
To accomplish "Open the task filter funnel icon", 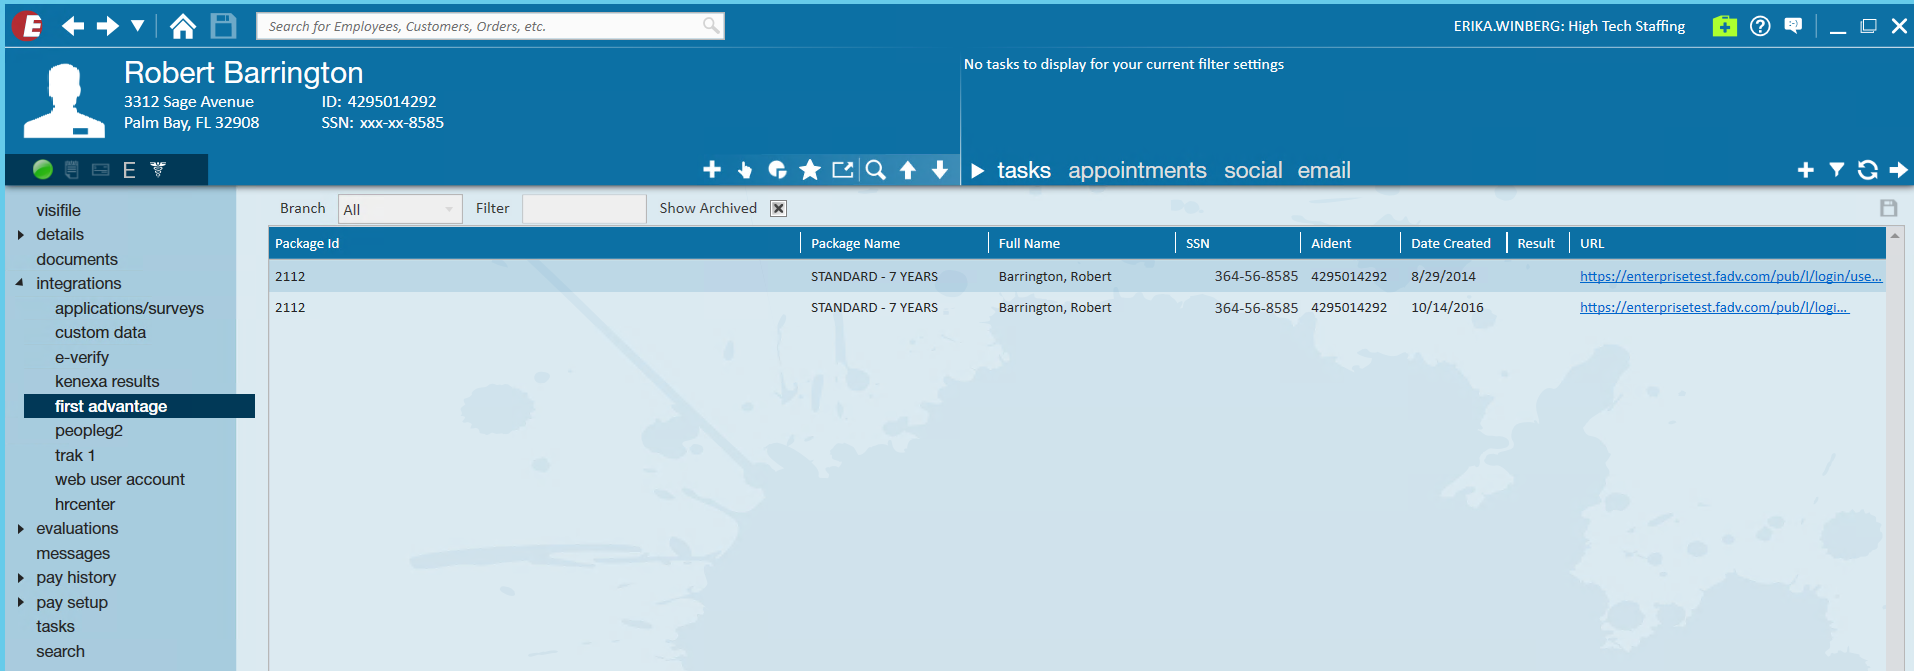I will [x=1837, y=170].
